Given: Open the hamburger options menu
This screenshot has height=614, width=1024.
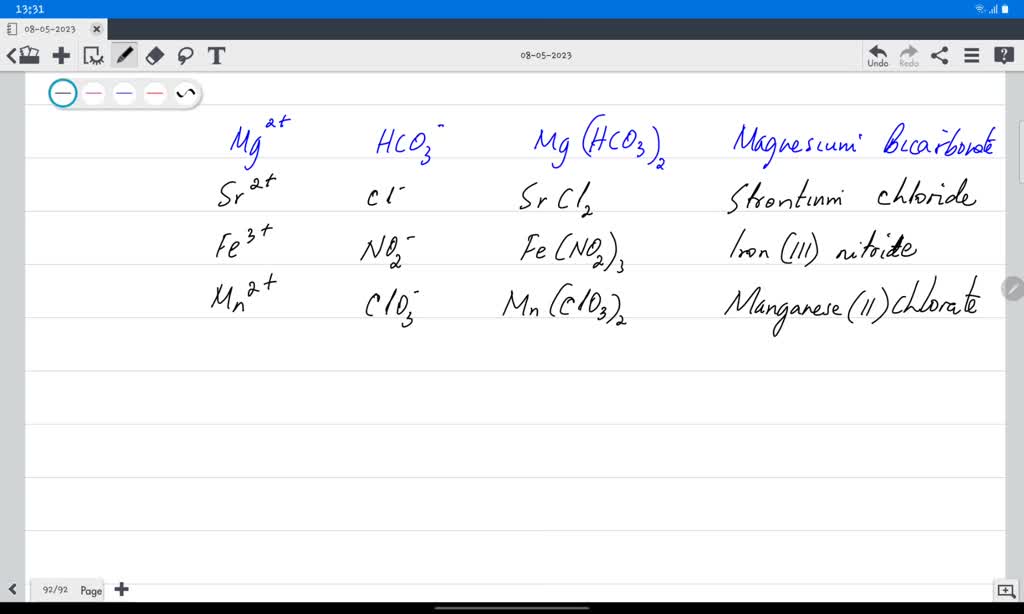Looking at the screenshot, I should [x=971, y=55].
